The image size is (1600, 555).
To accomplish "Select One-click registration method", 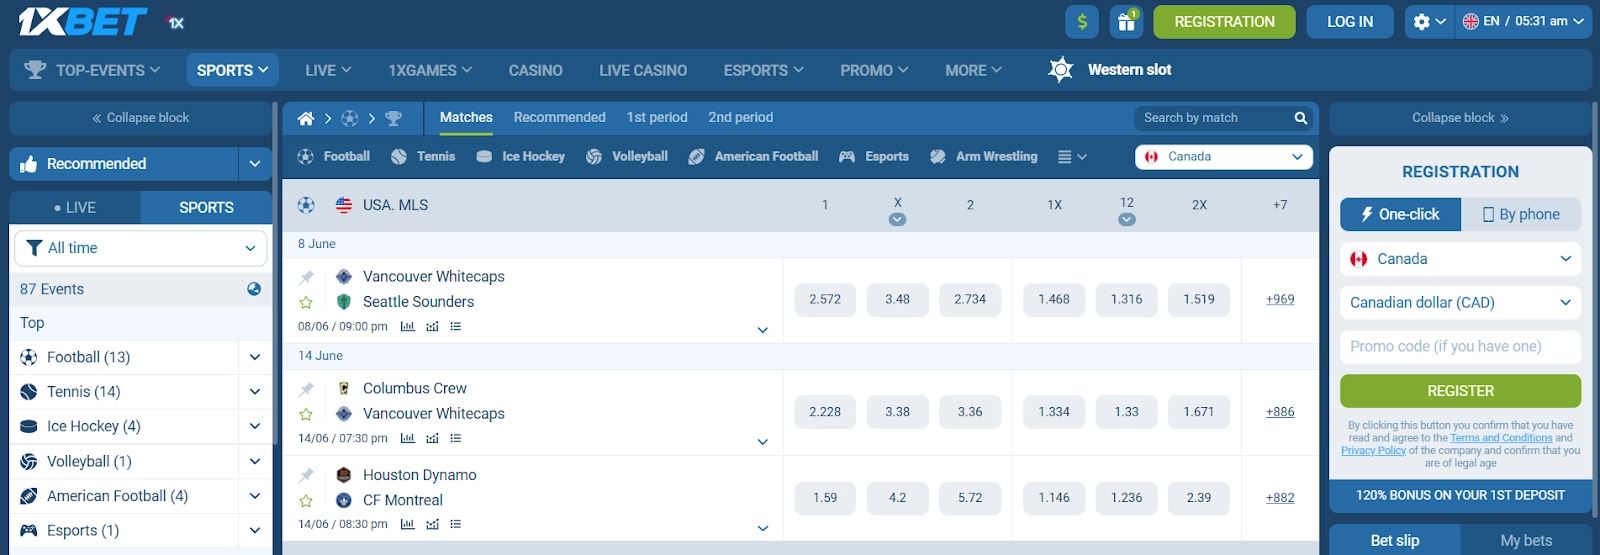I will click(1400, 214).
